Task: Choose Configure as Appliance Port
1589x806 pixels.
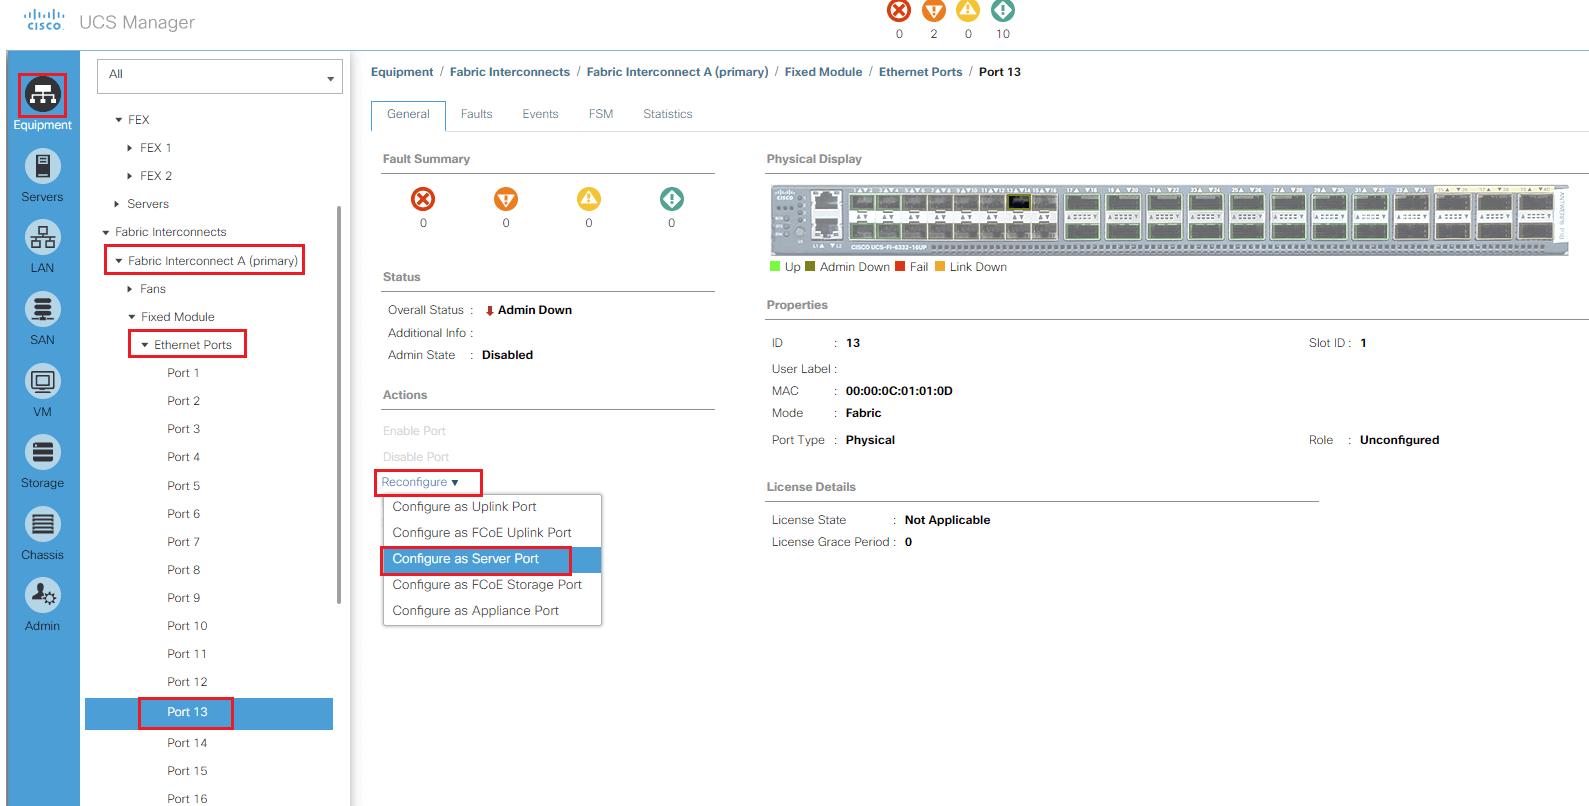Action: 492,611
